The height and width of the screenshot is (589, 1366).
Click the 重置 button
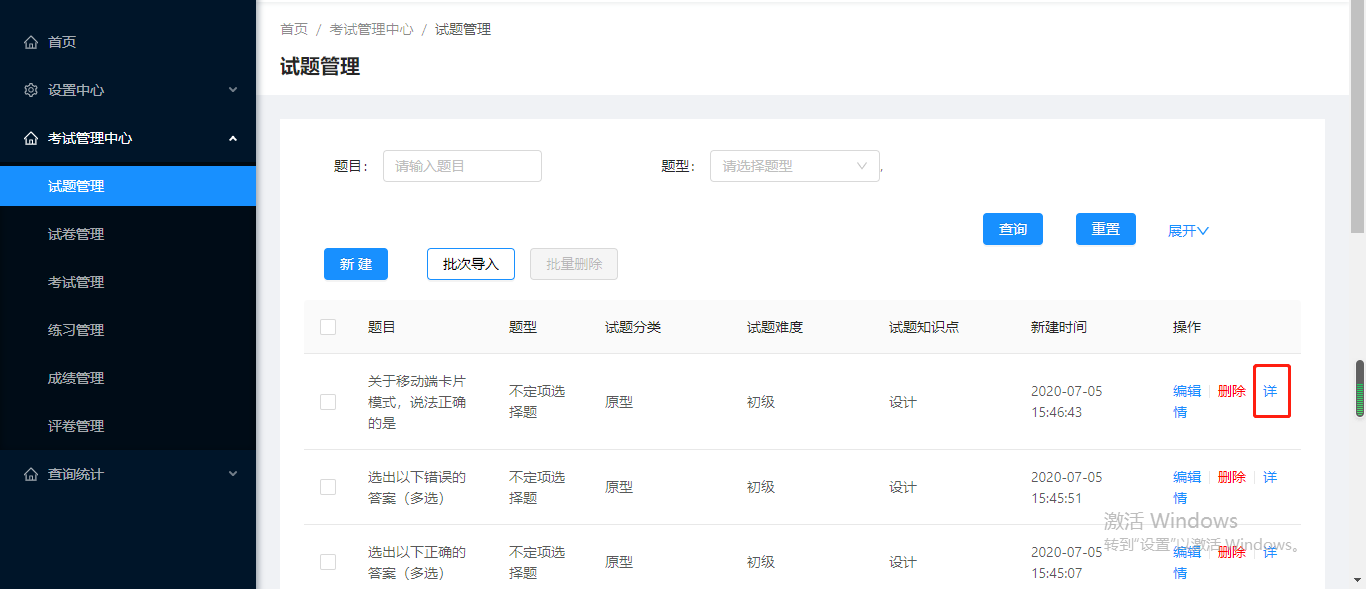[1106, 229]
